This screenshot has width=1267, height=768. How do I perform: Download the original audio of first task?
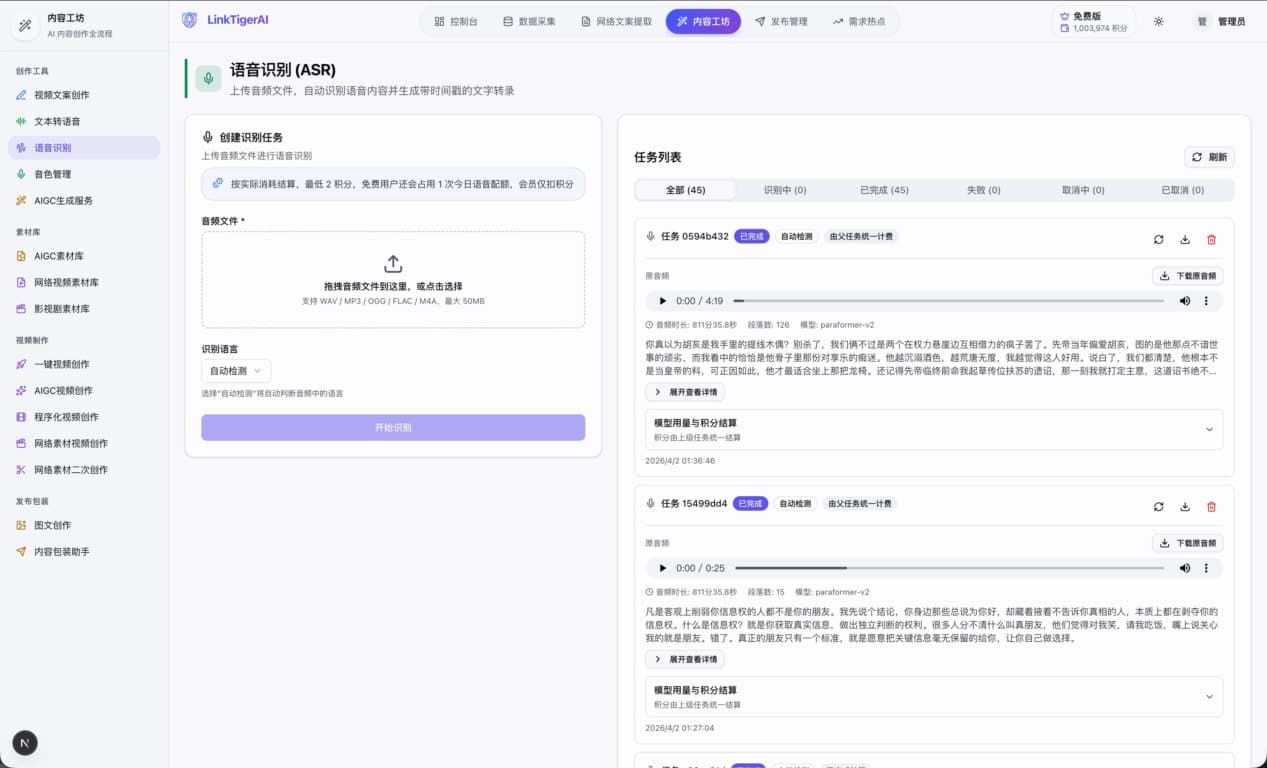click(x=1187, y=276)
